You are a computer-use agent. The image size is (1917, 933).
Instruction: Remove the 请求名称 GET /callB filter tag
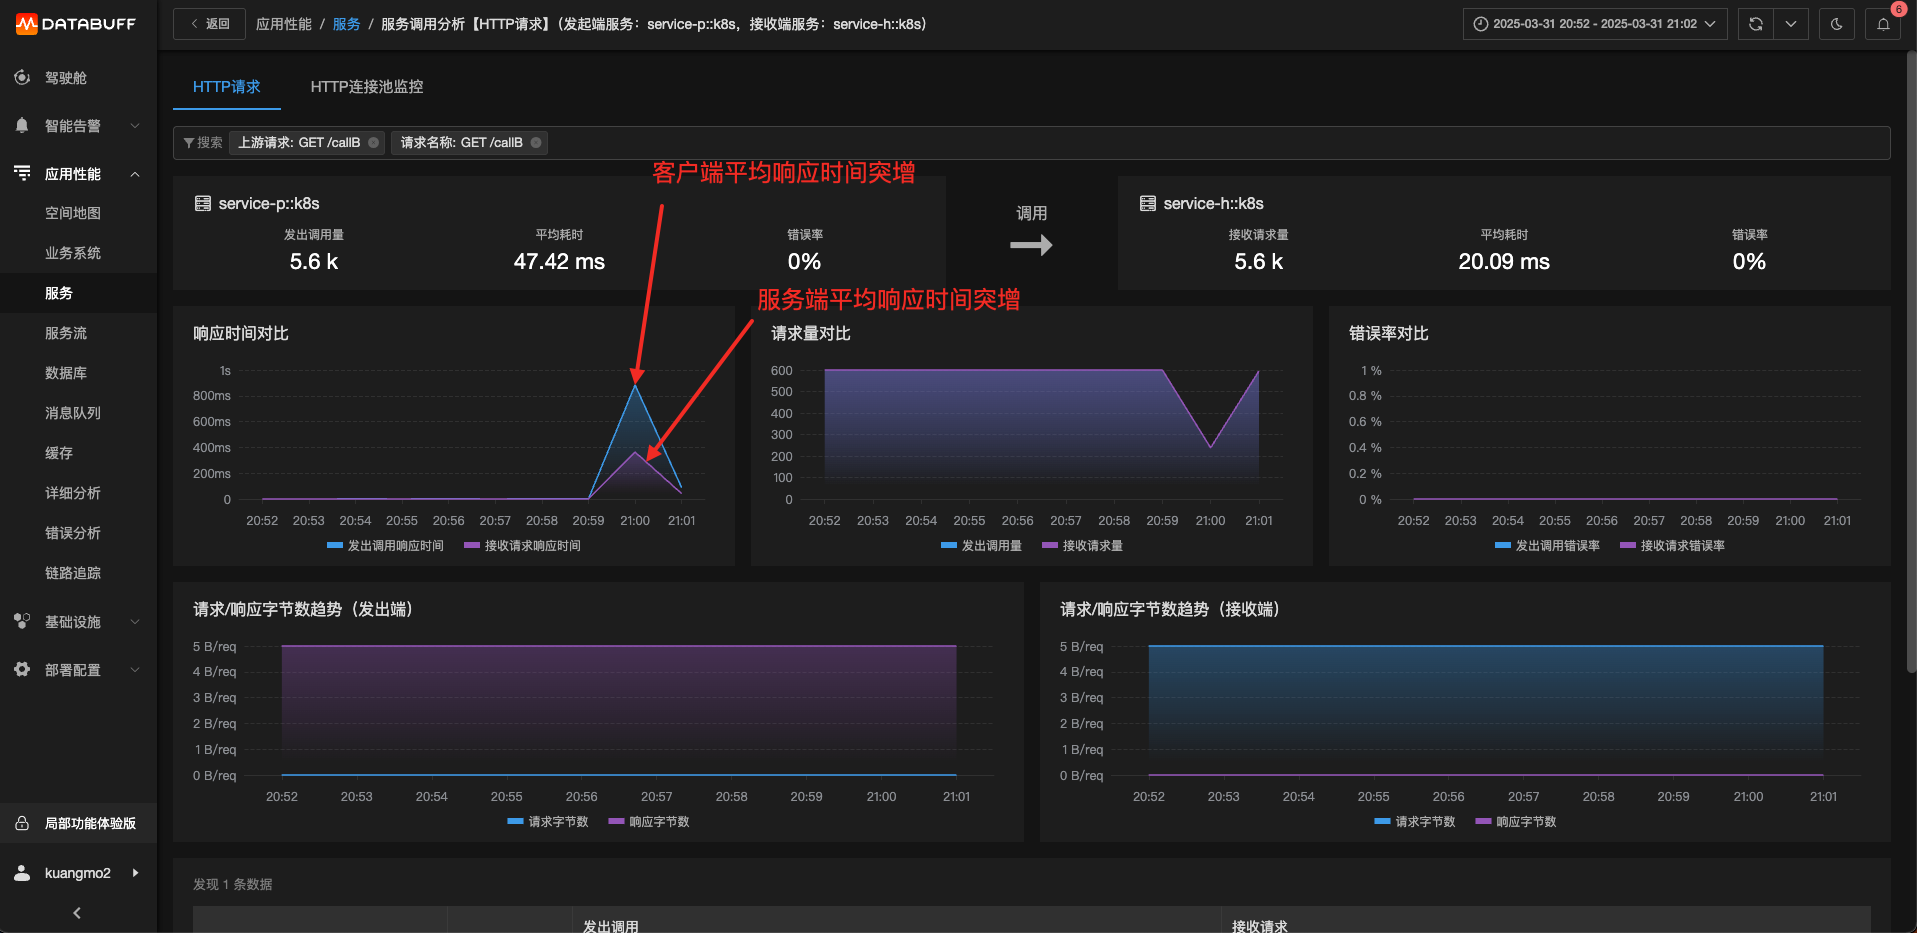536,143
